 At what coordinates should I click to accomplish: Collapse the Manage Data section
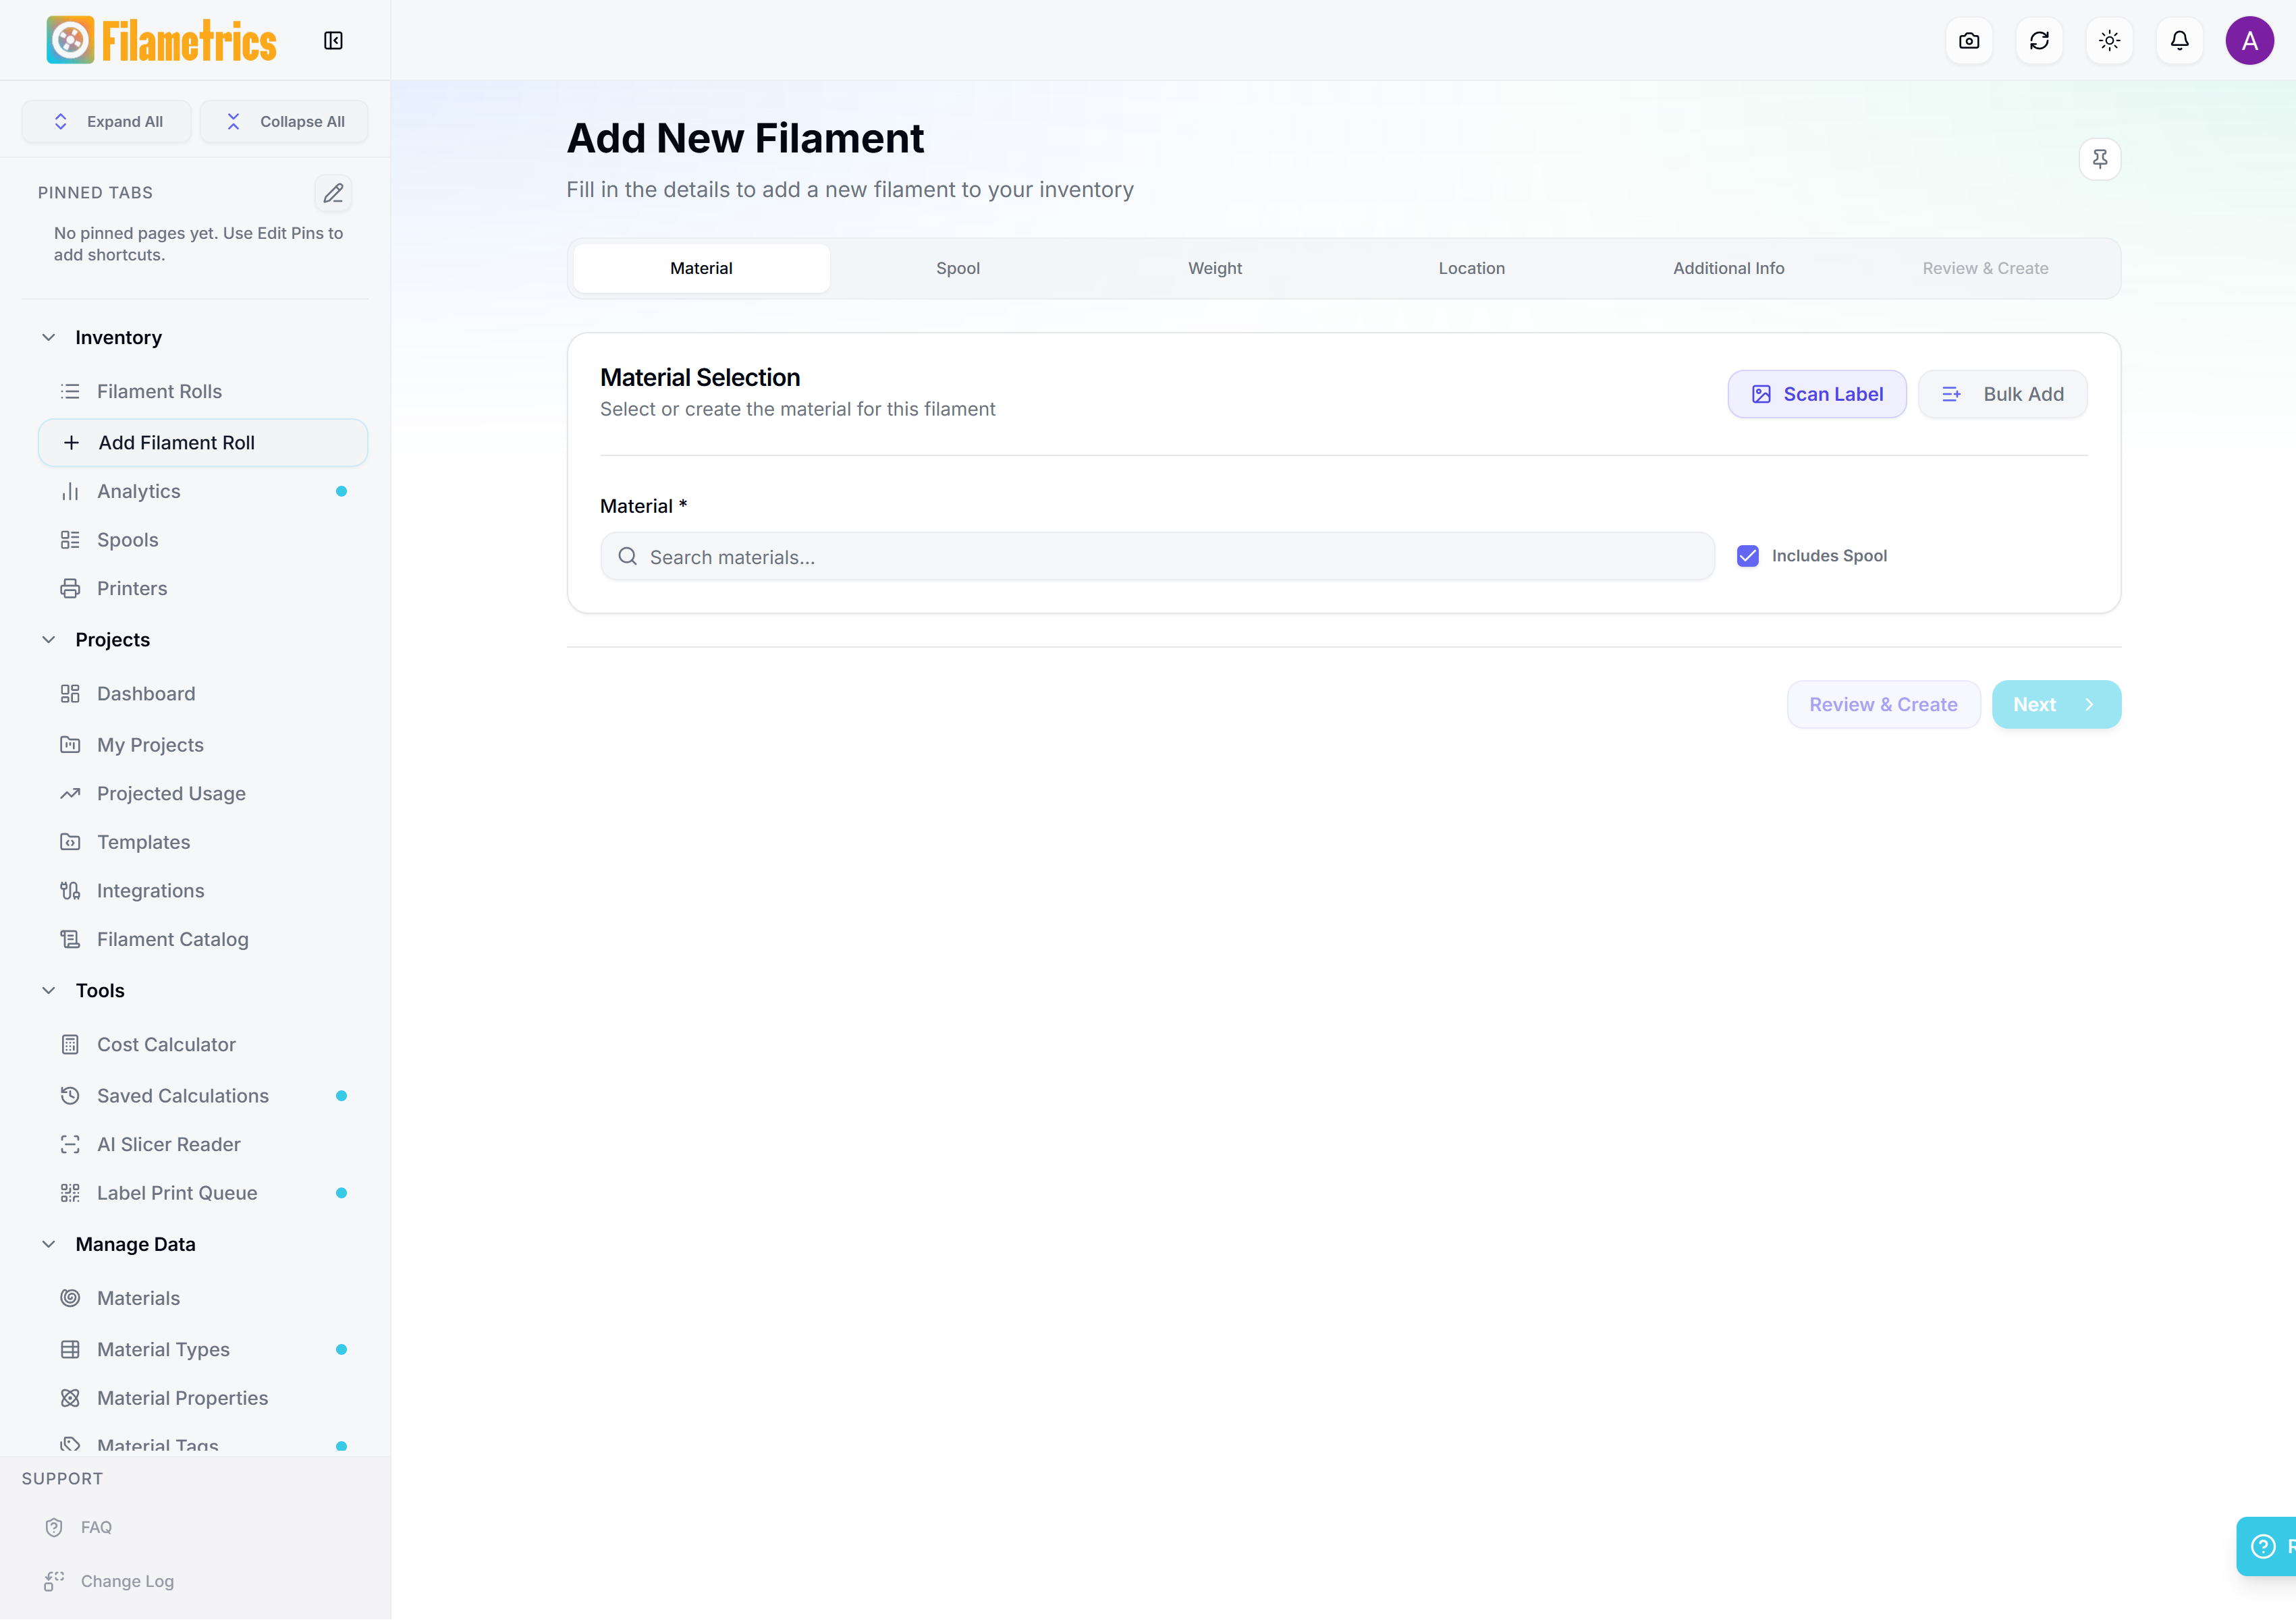[x=48, y=1244]
